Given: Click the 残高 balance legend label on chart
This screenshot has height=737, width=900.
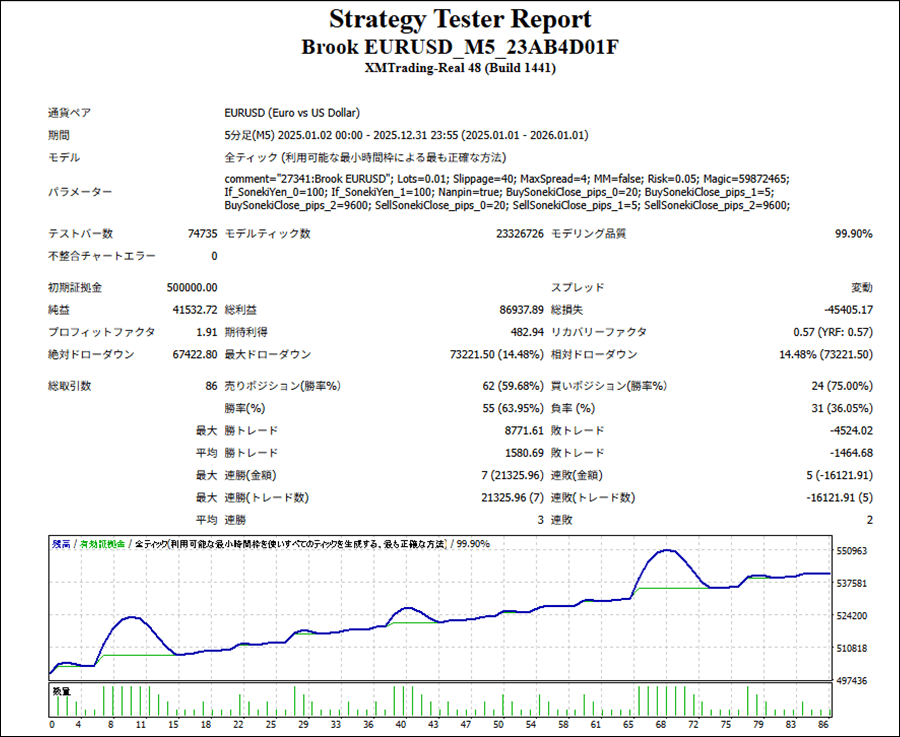Looking at the screenshot, I should pos(61,544).
